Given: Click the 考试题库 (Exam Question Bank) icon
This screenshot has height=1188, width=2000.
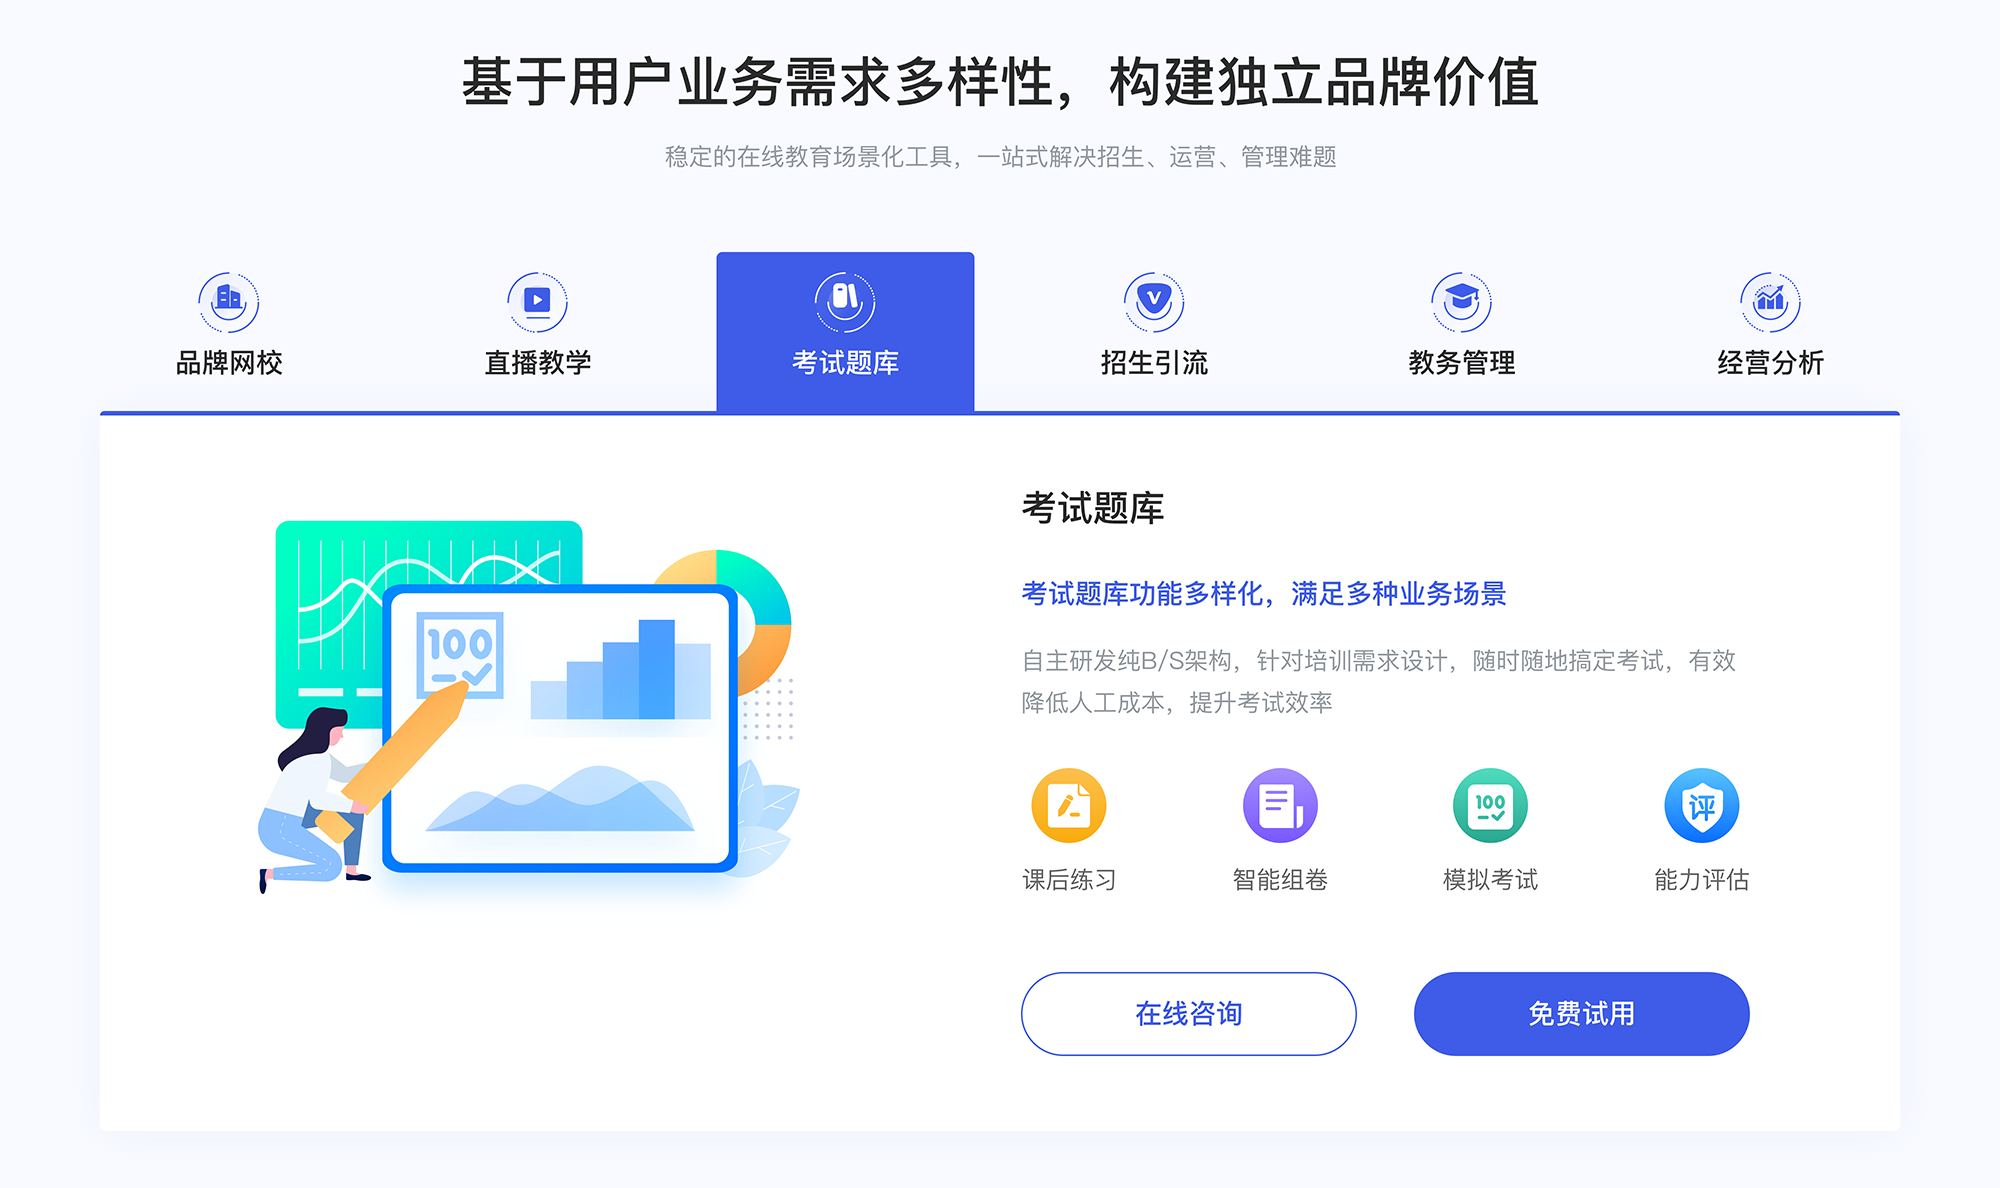Looking at the screenshot, I should [x=843, y=298].
